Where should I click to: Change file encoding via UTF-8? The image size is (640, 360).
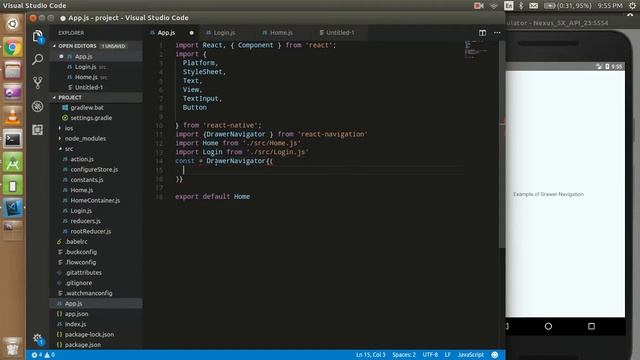tap(430, 355)
